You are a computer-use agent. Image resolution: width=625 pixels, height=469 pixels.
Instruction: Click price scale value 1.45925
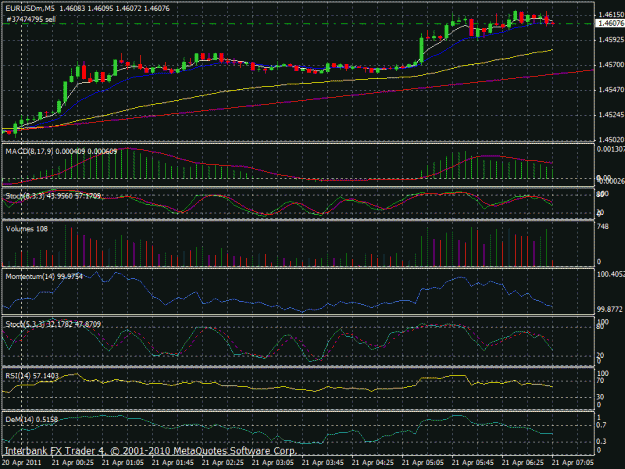(611, 40)
